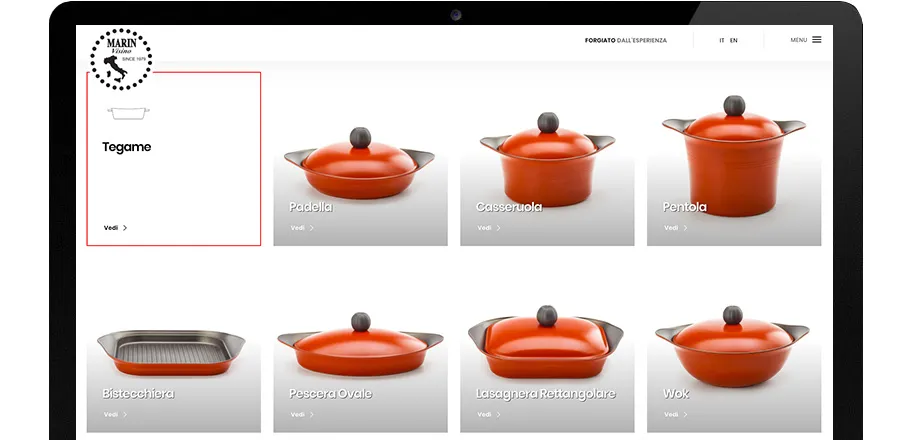Click Vedi under Bistecchiera

[x=111, y=414]
